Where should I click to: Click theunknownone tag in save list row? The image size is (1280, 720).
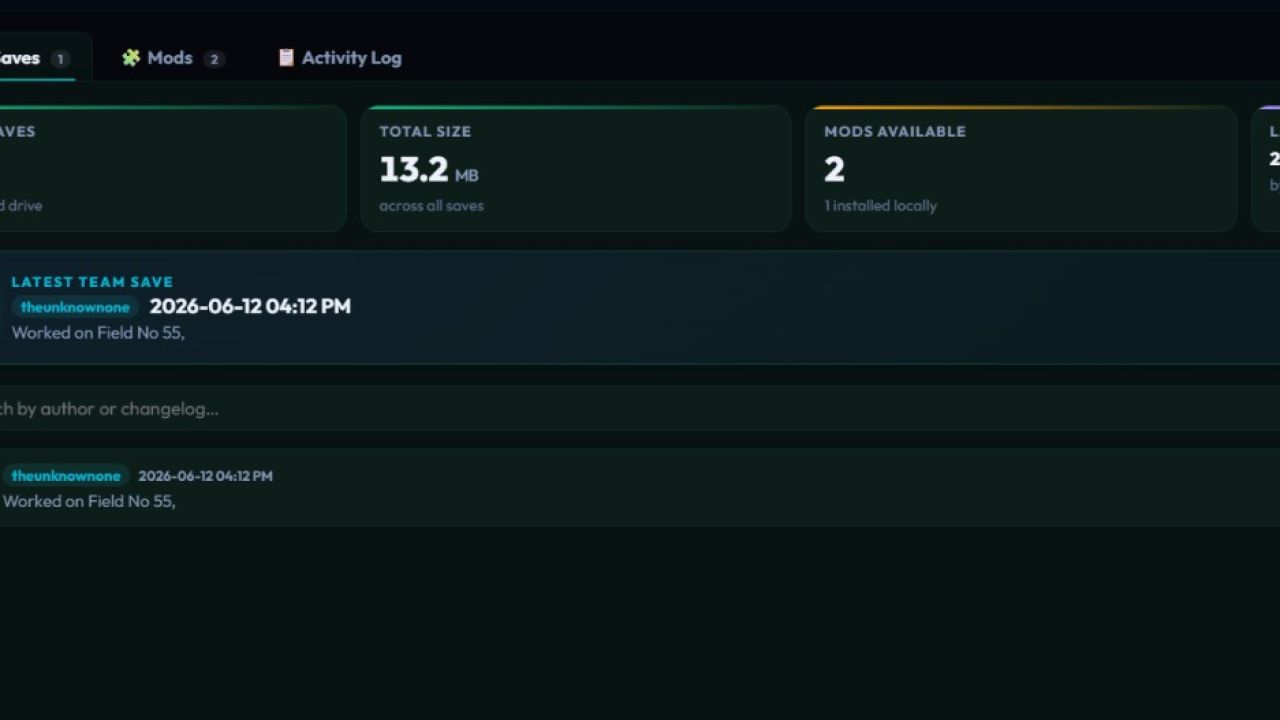point(66,476)
